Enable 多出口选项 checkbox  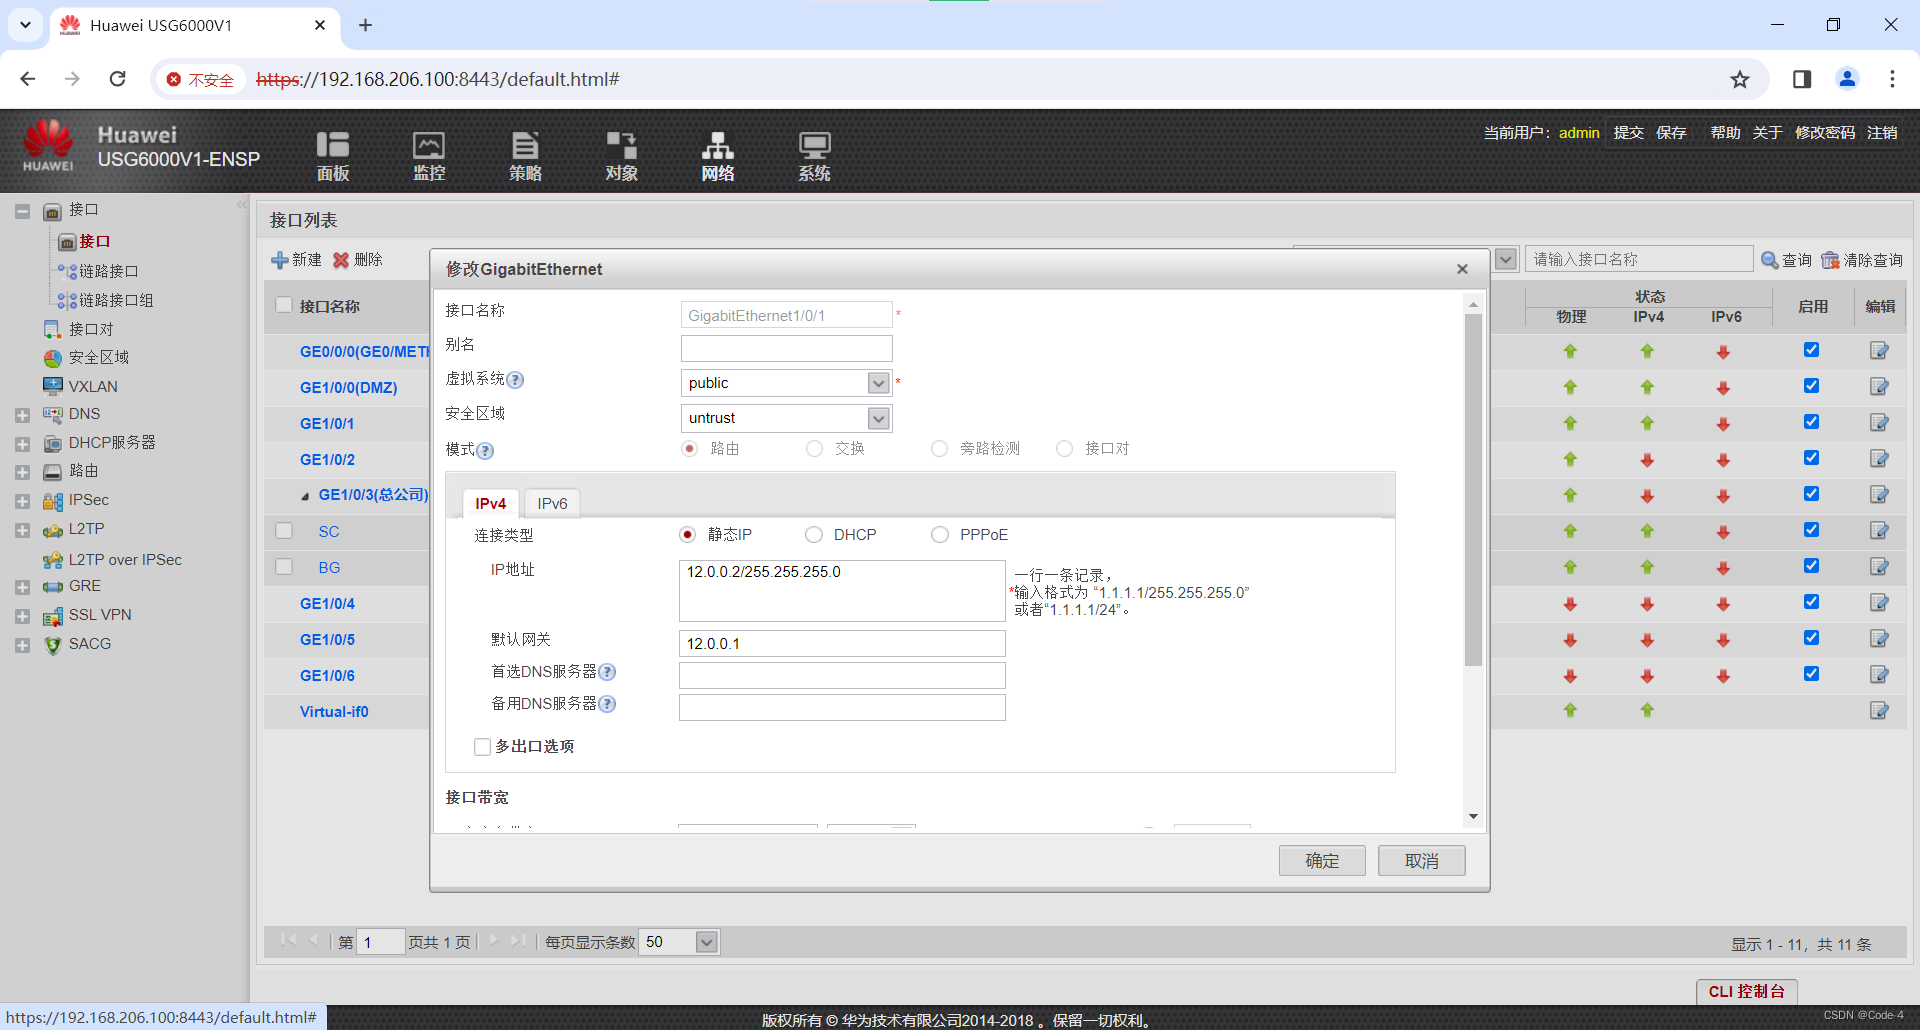pyautogui.click(x=482, y=747)
